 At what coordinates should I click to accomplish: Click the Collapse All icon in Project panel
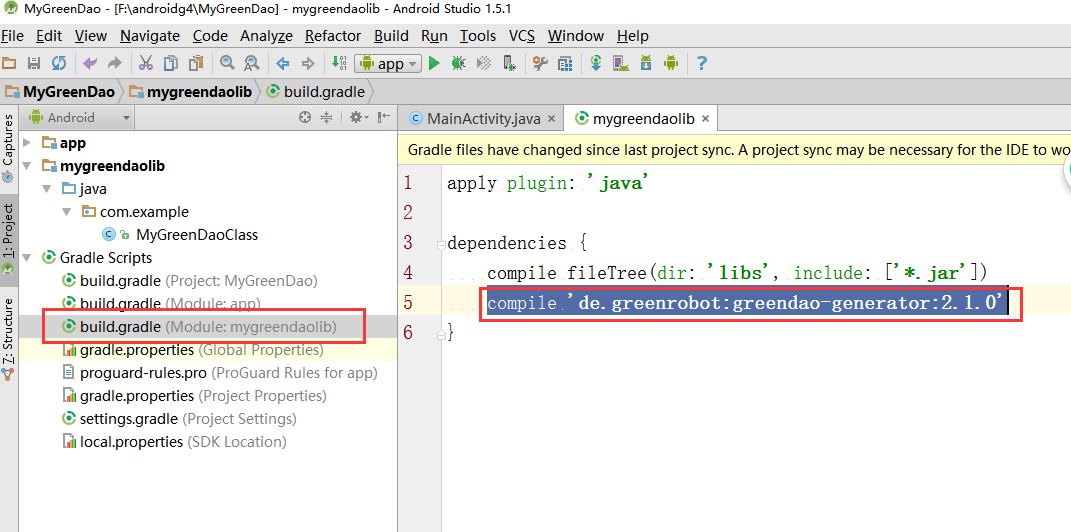[326, 117]
